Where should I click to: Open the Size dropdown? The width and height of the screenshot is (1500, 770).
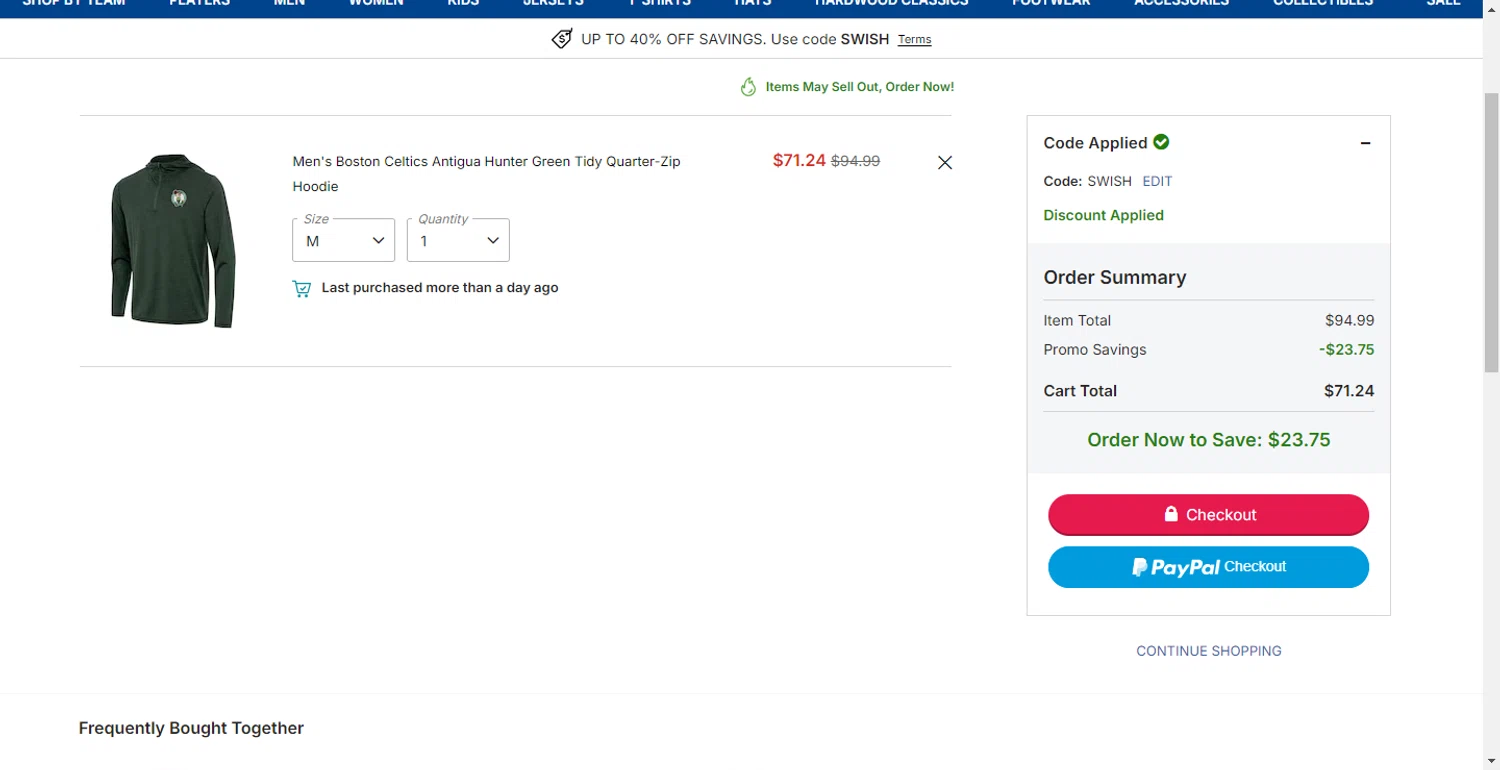coord(343,240)
